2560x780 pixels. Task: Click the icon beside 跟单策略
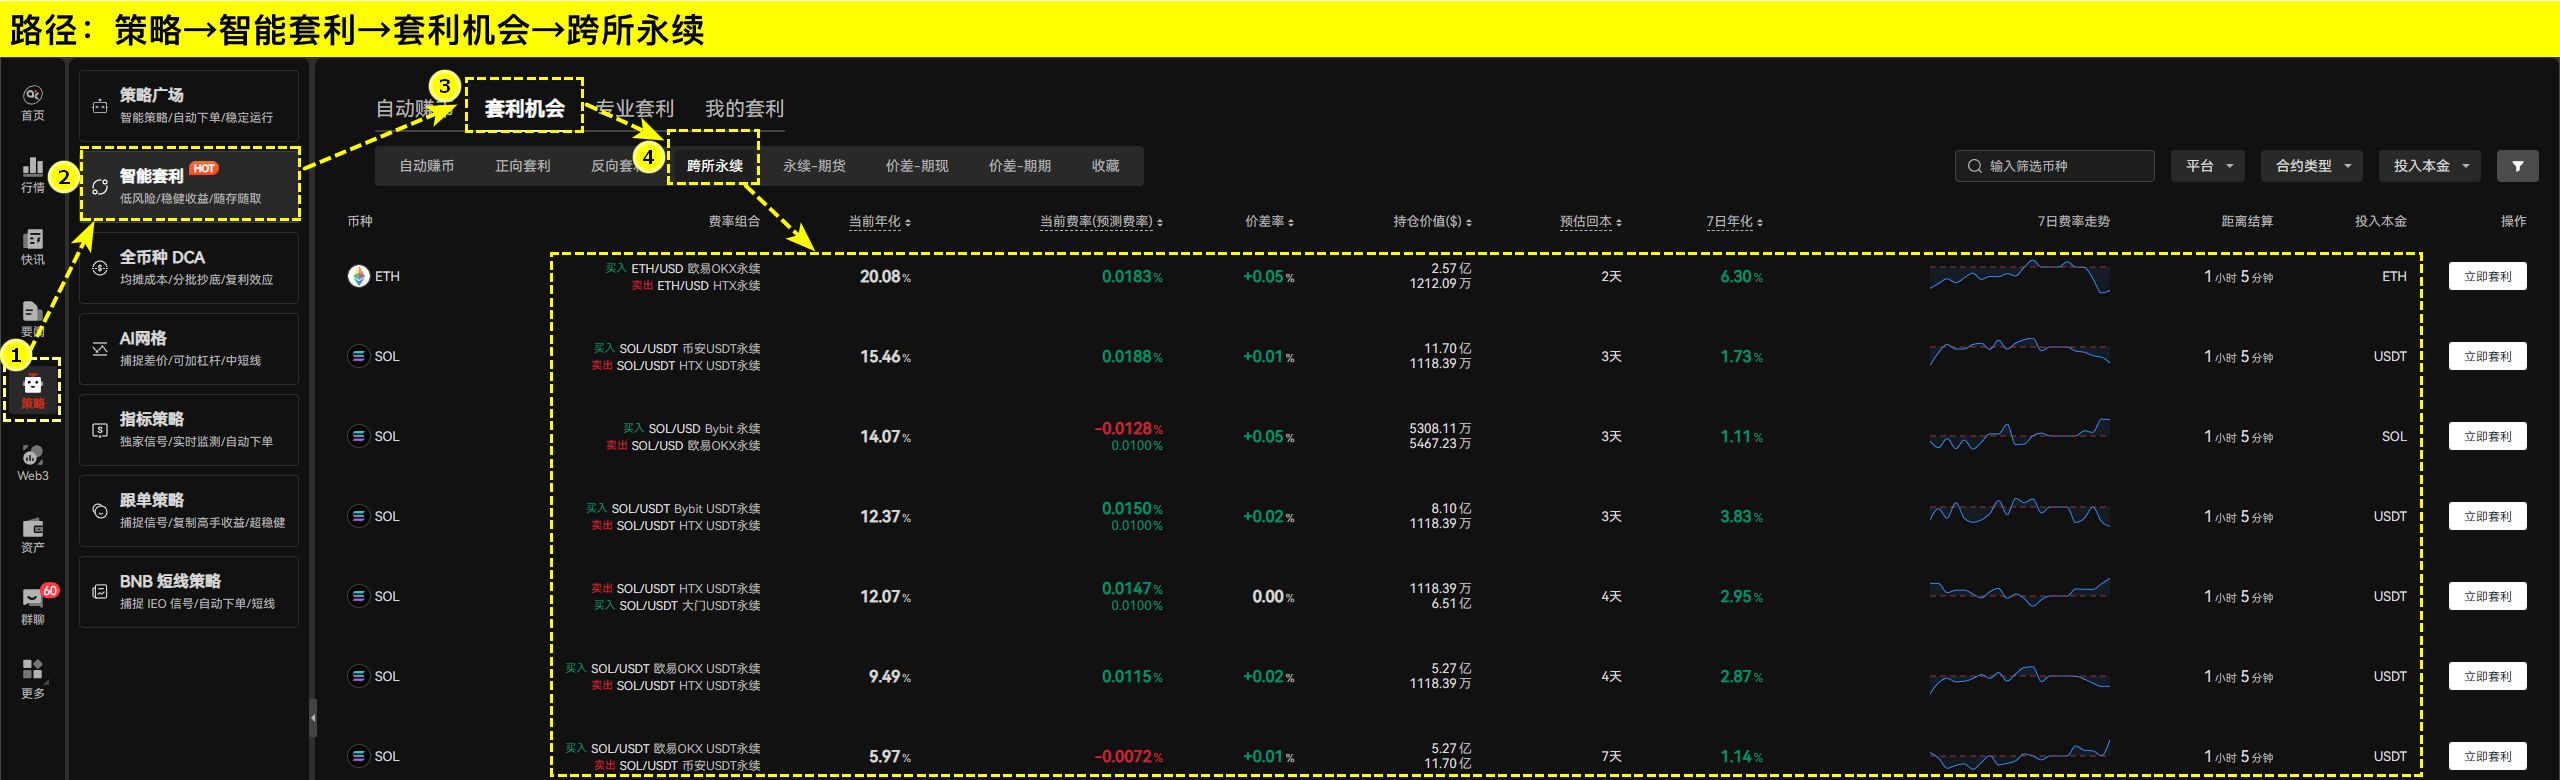[x=100, y=511]
